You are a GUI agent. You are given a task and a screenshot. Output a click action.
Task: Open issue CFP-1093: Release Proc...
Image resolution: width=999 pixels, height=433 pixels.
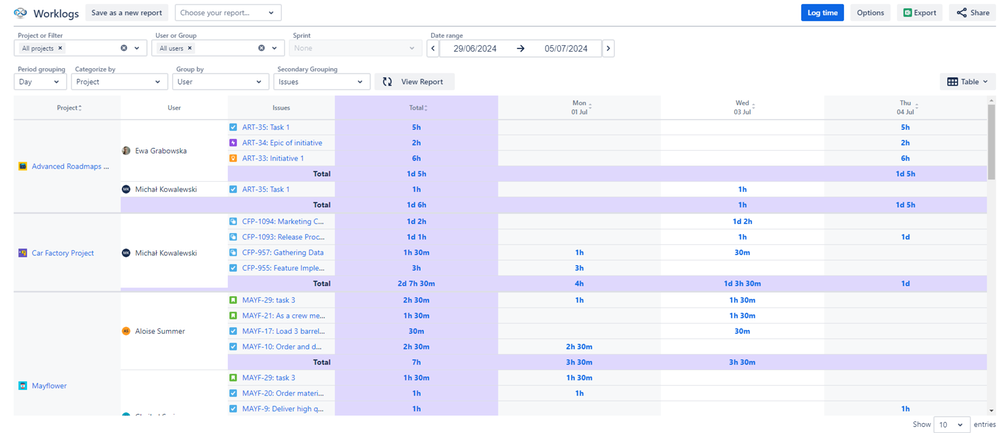click(283, 237)
